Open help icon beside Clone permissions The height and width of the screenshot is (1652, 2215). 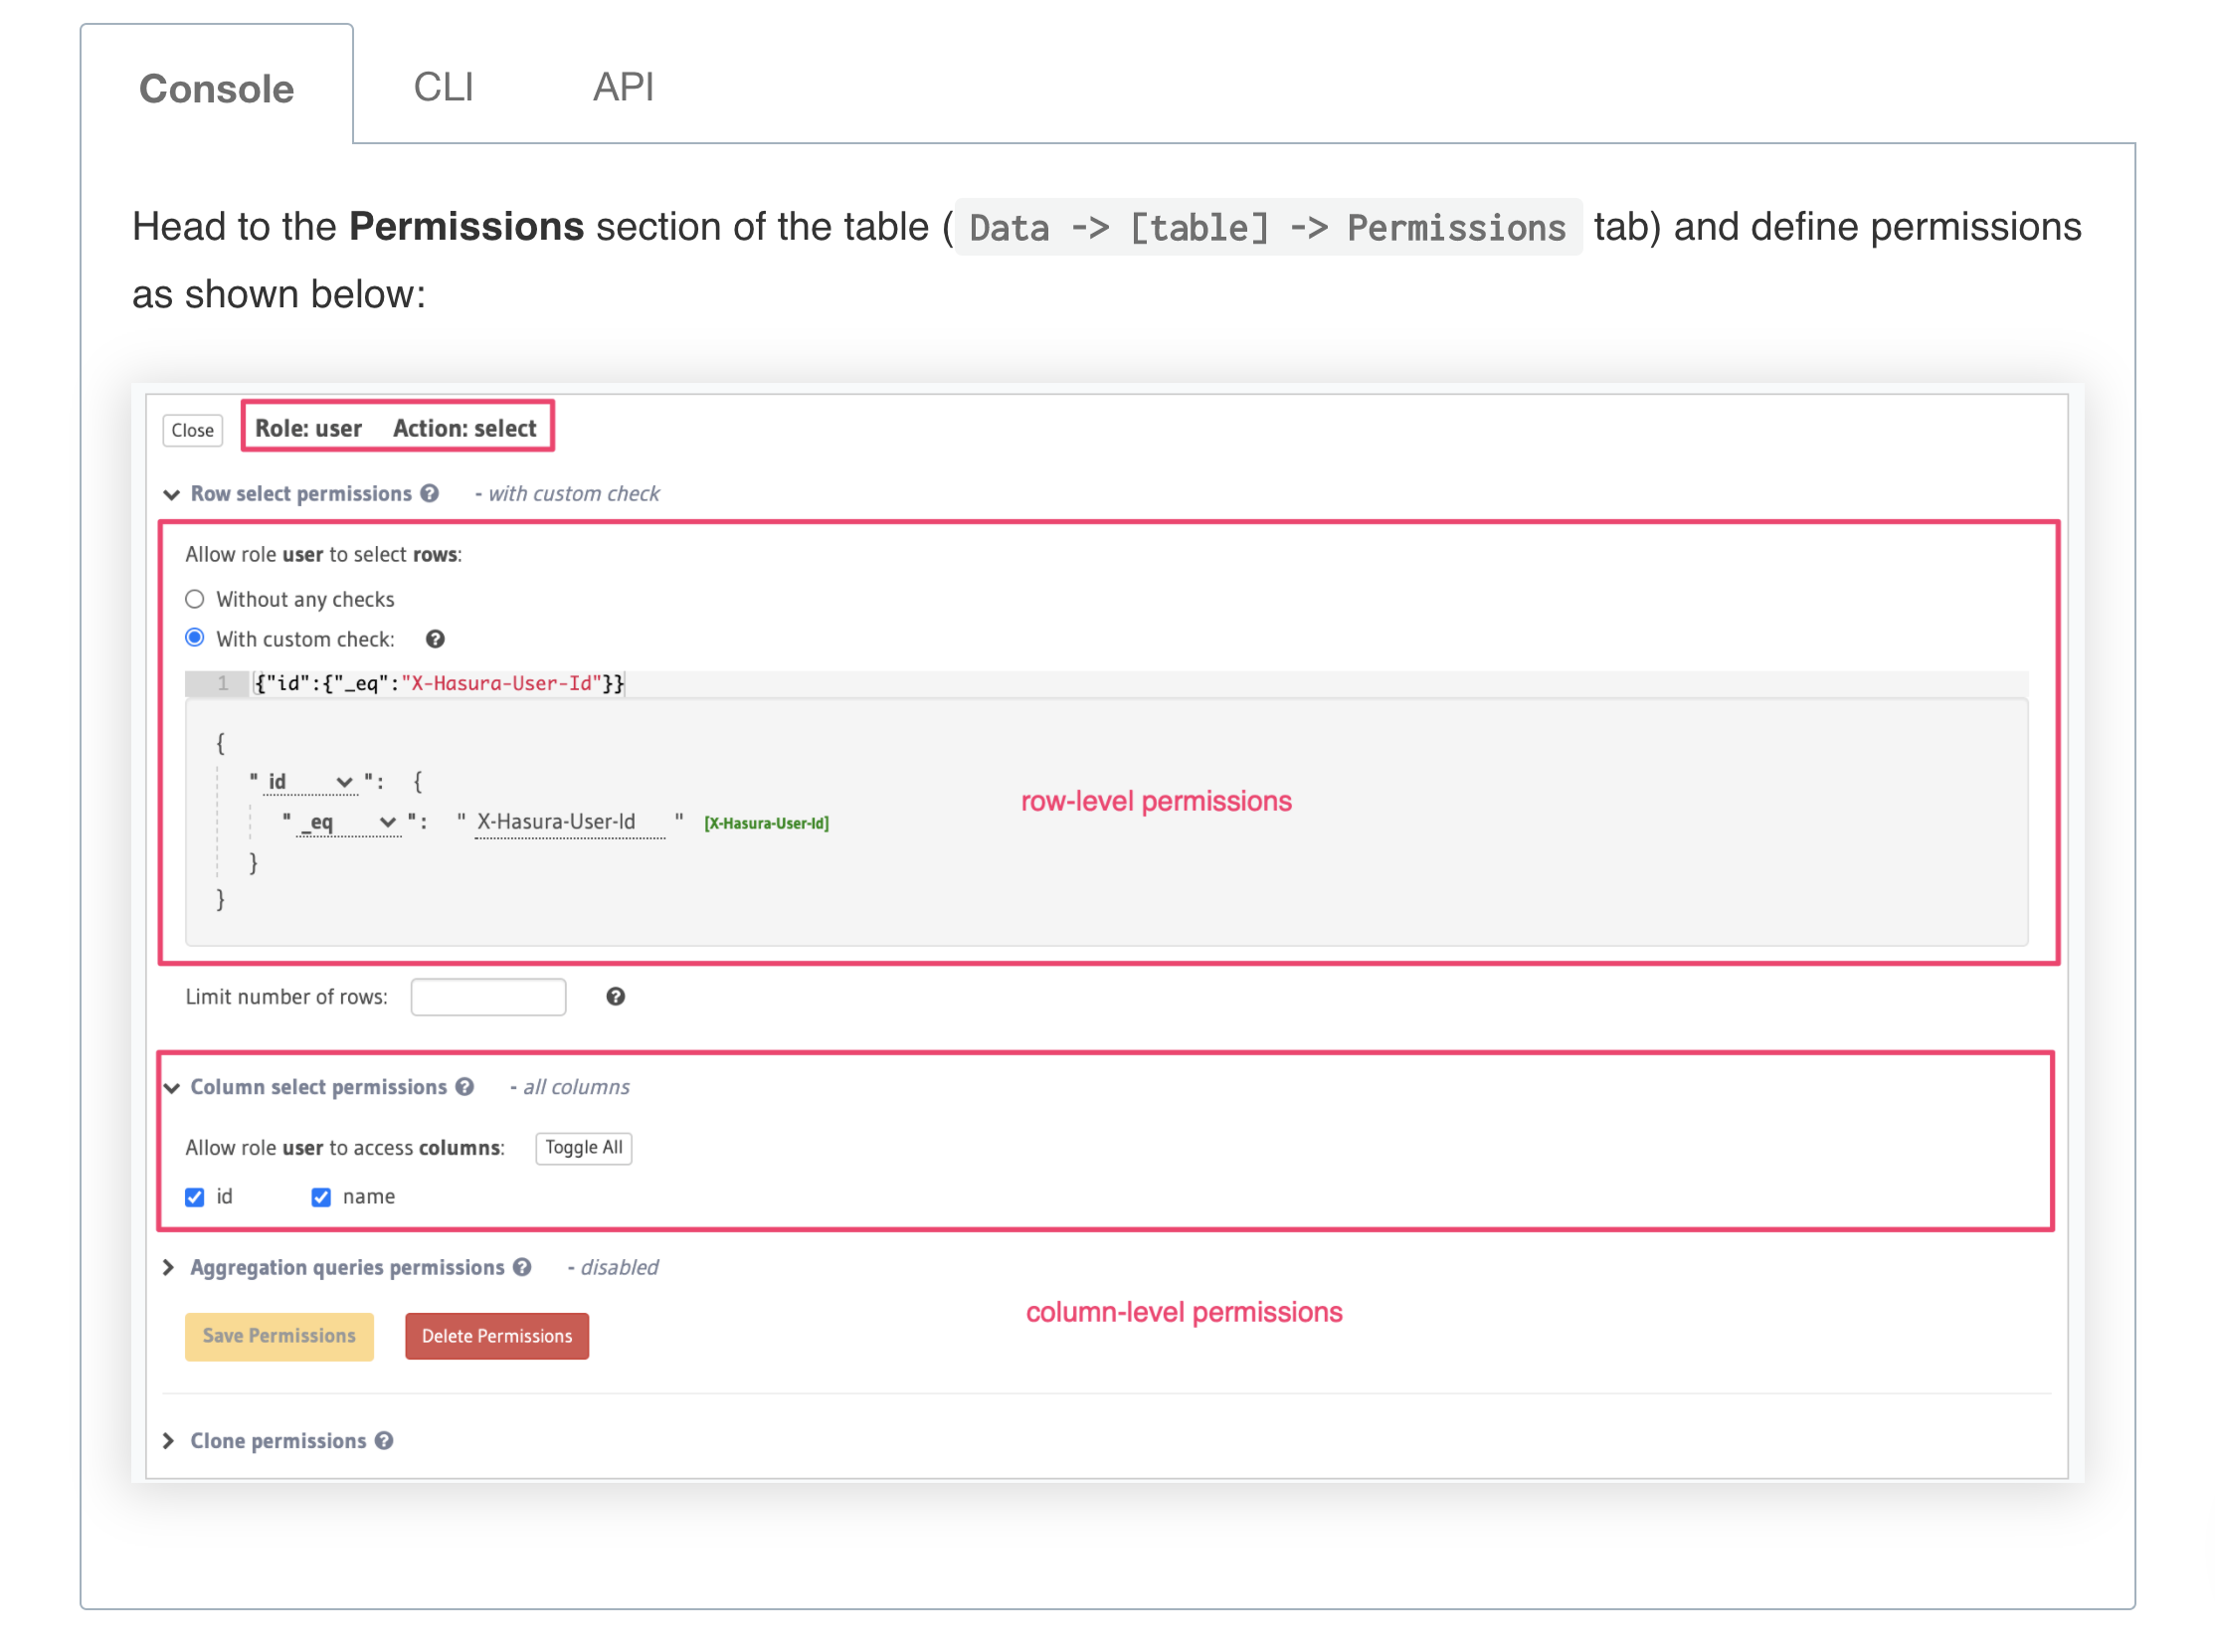(384, 1440)
